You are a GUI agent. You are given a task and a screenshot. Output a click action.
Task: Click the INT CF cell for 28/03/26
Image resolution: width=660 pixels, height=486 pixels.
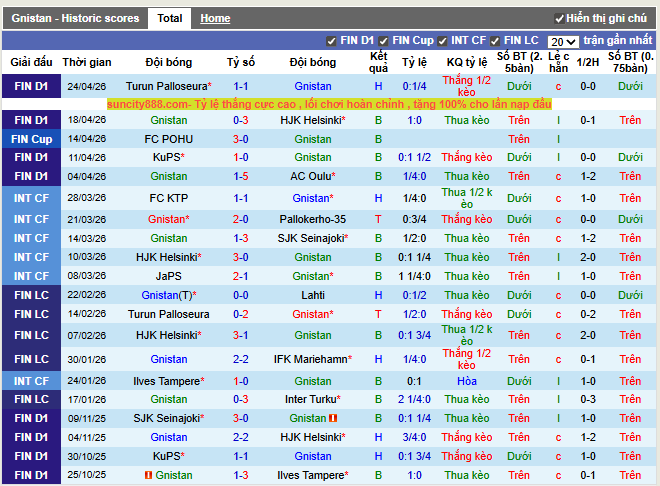coord(32,198)
